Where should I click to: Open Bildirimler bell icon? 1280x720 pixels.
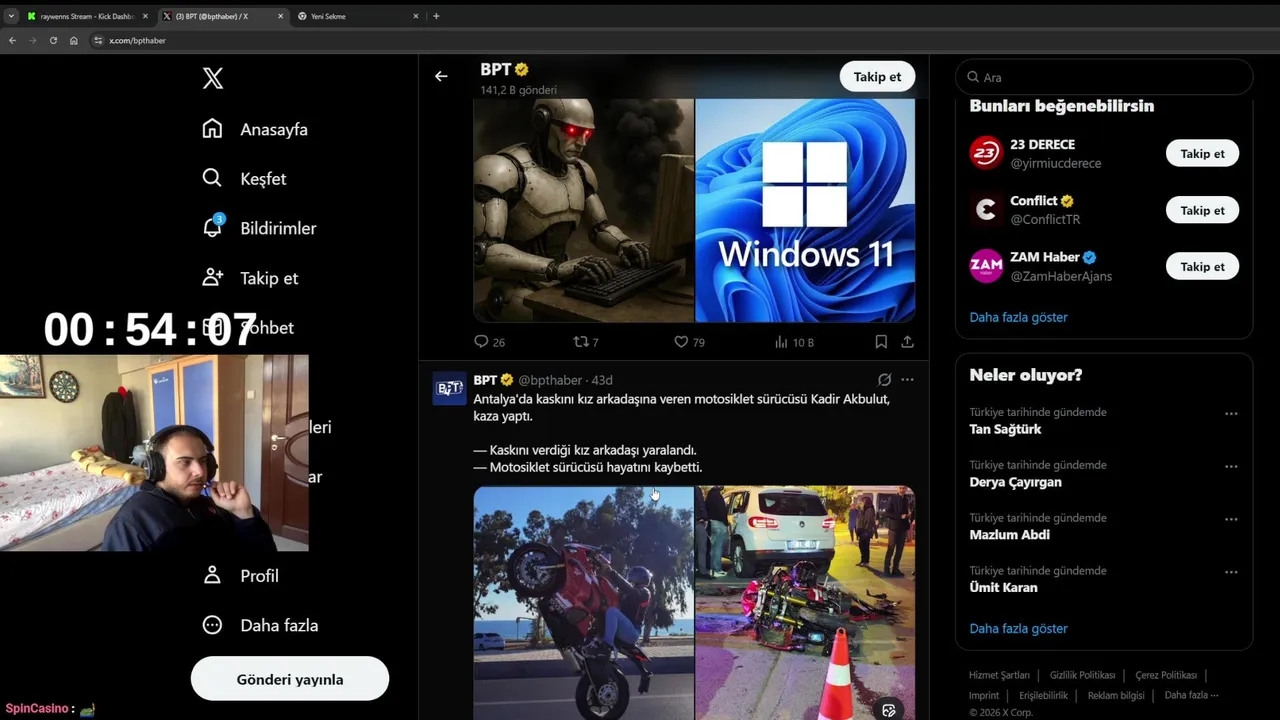tap(212, 227)
